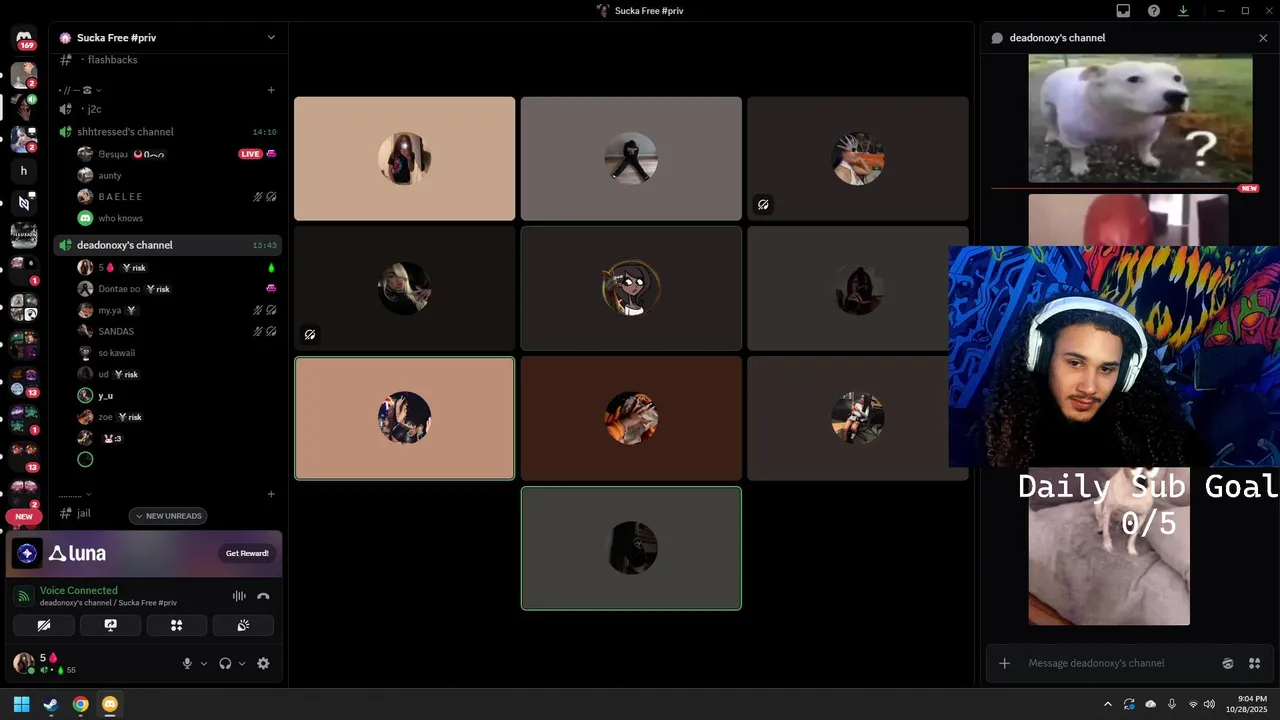Open the server with the 'h' icon
Viewport: 1280px width, 720px height.
click(24, 171)
